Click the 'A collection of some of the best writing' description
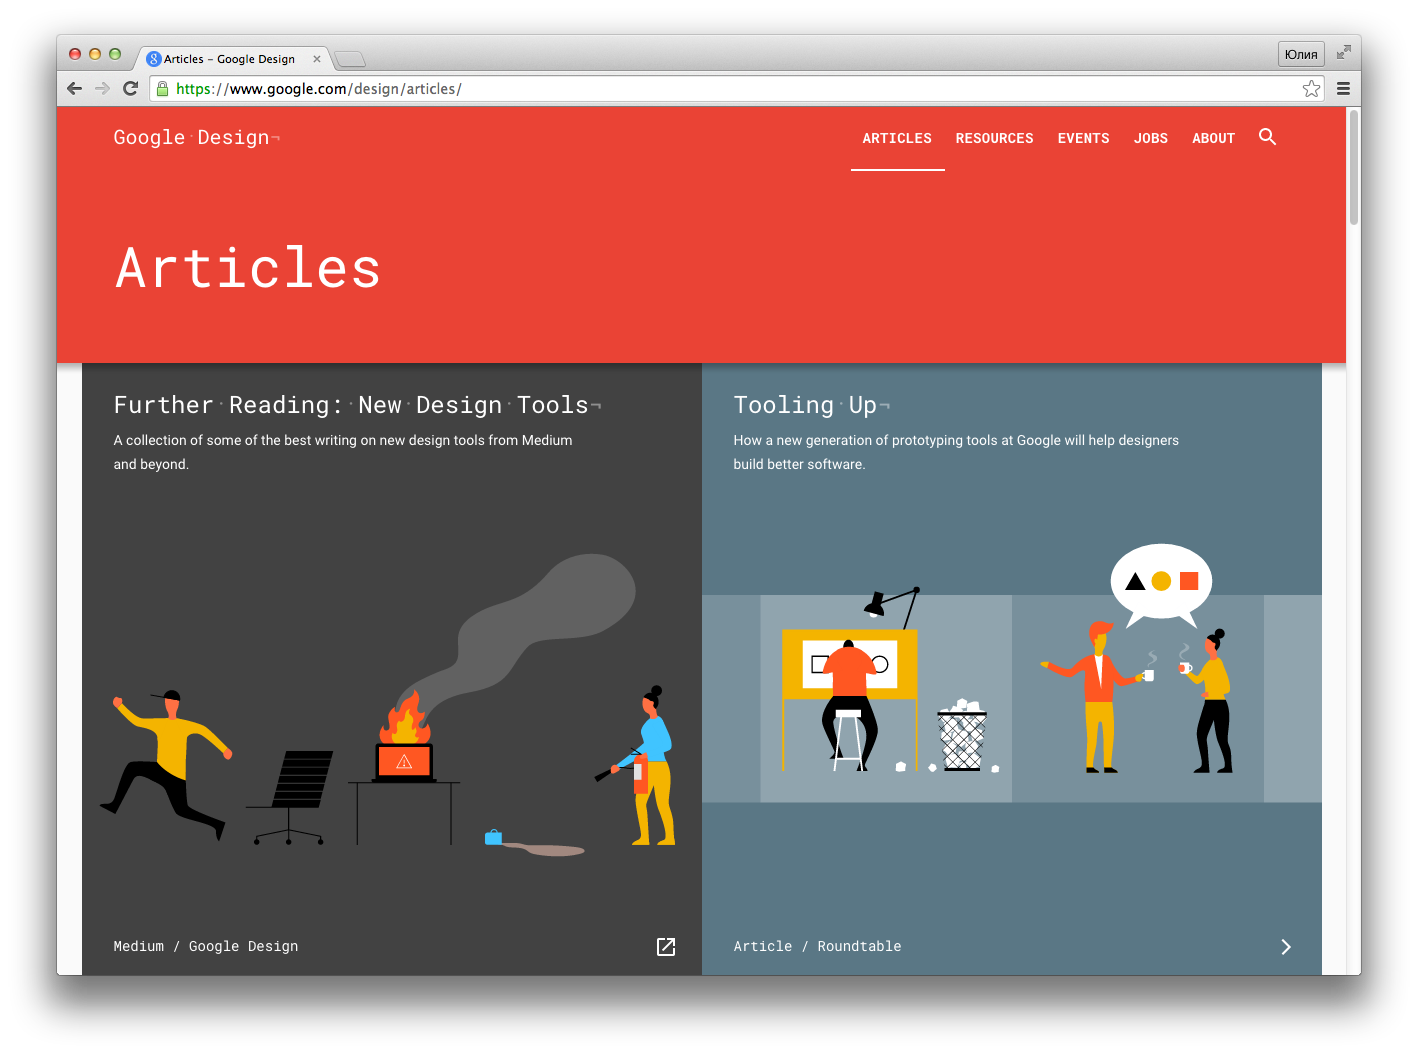The image size is (1418, 1054). pyautogui.click(x=343, y=452)
